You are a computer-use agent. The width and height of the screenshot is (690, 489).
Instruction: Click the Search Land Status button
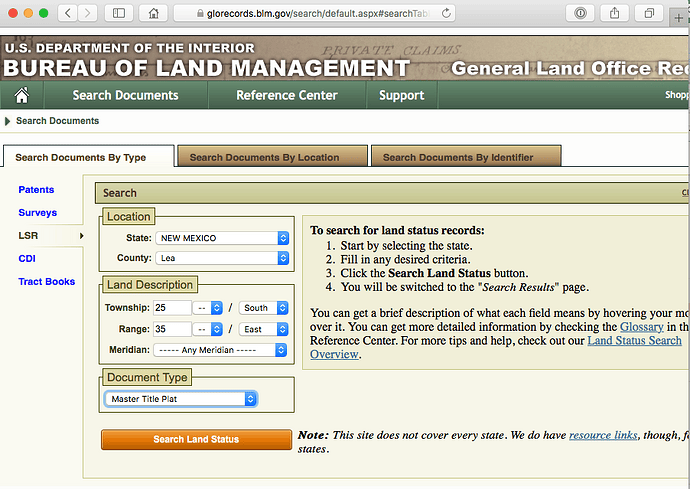(x=196, y=439)
